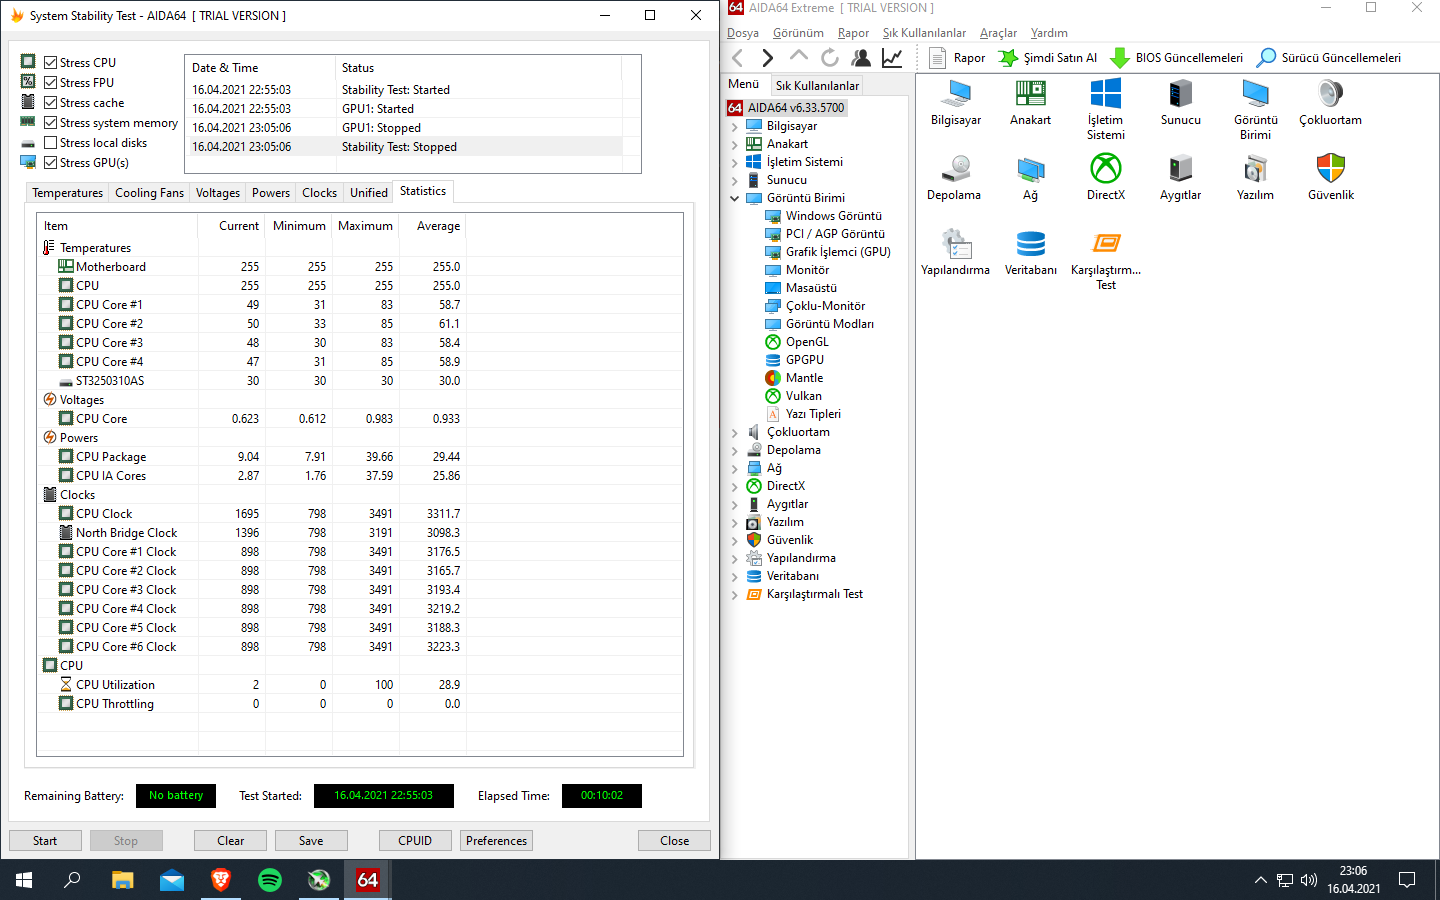Open File Explorer from the taskbar
1440x900 pixels.
click(x=123, y=880)
